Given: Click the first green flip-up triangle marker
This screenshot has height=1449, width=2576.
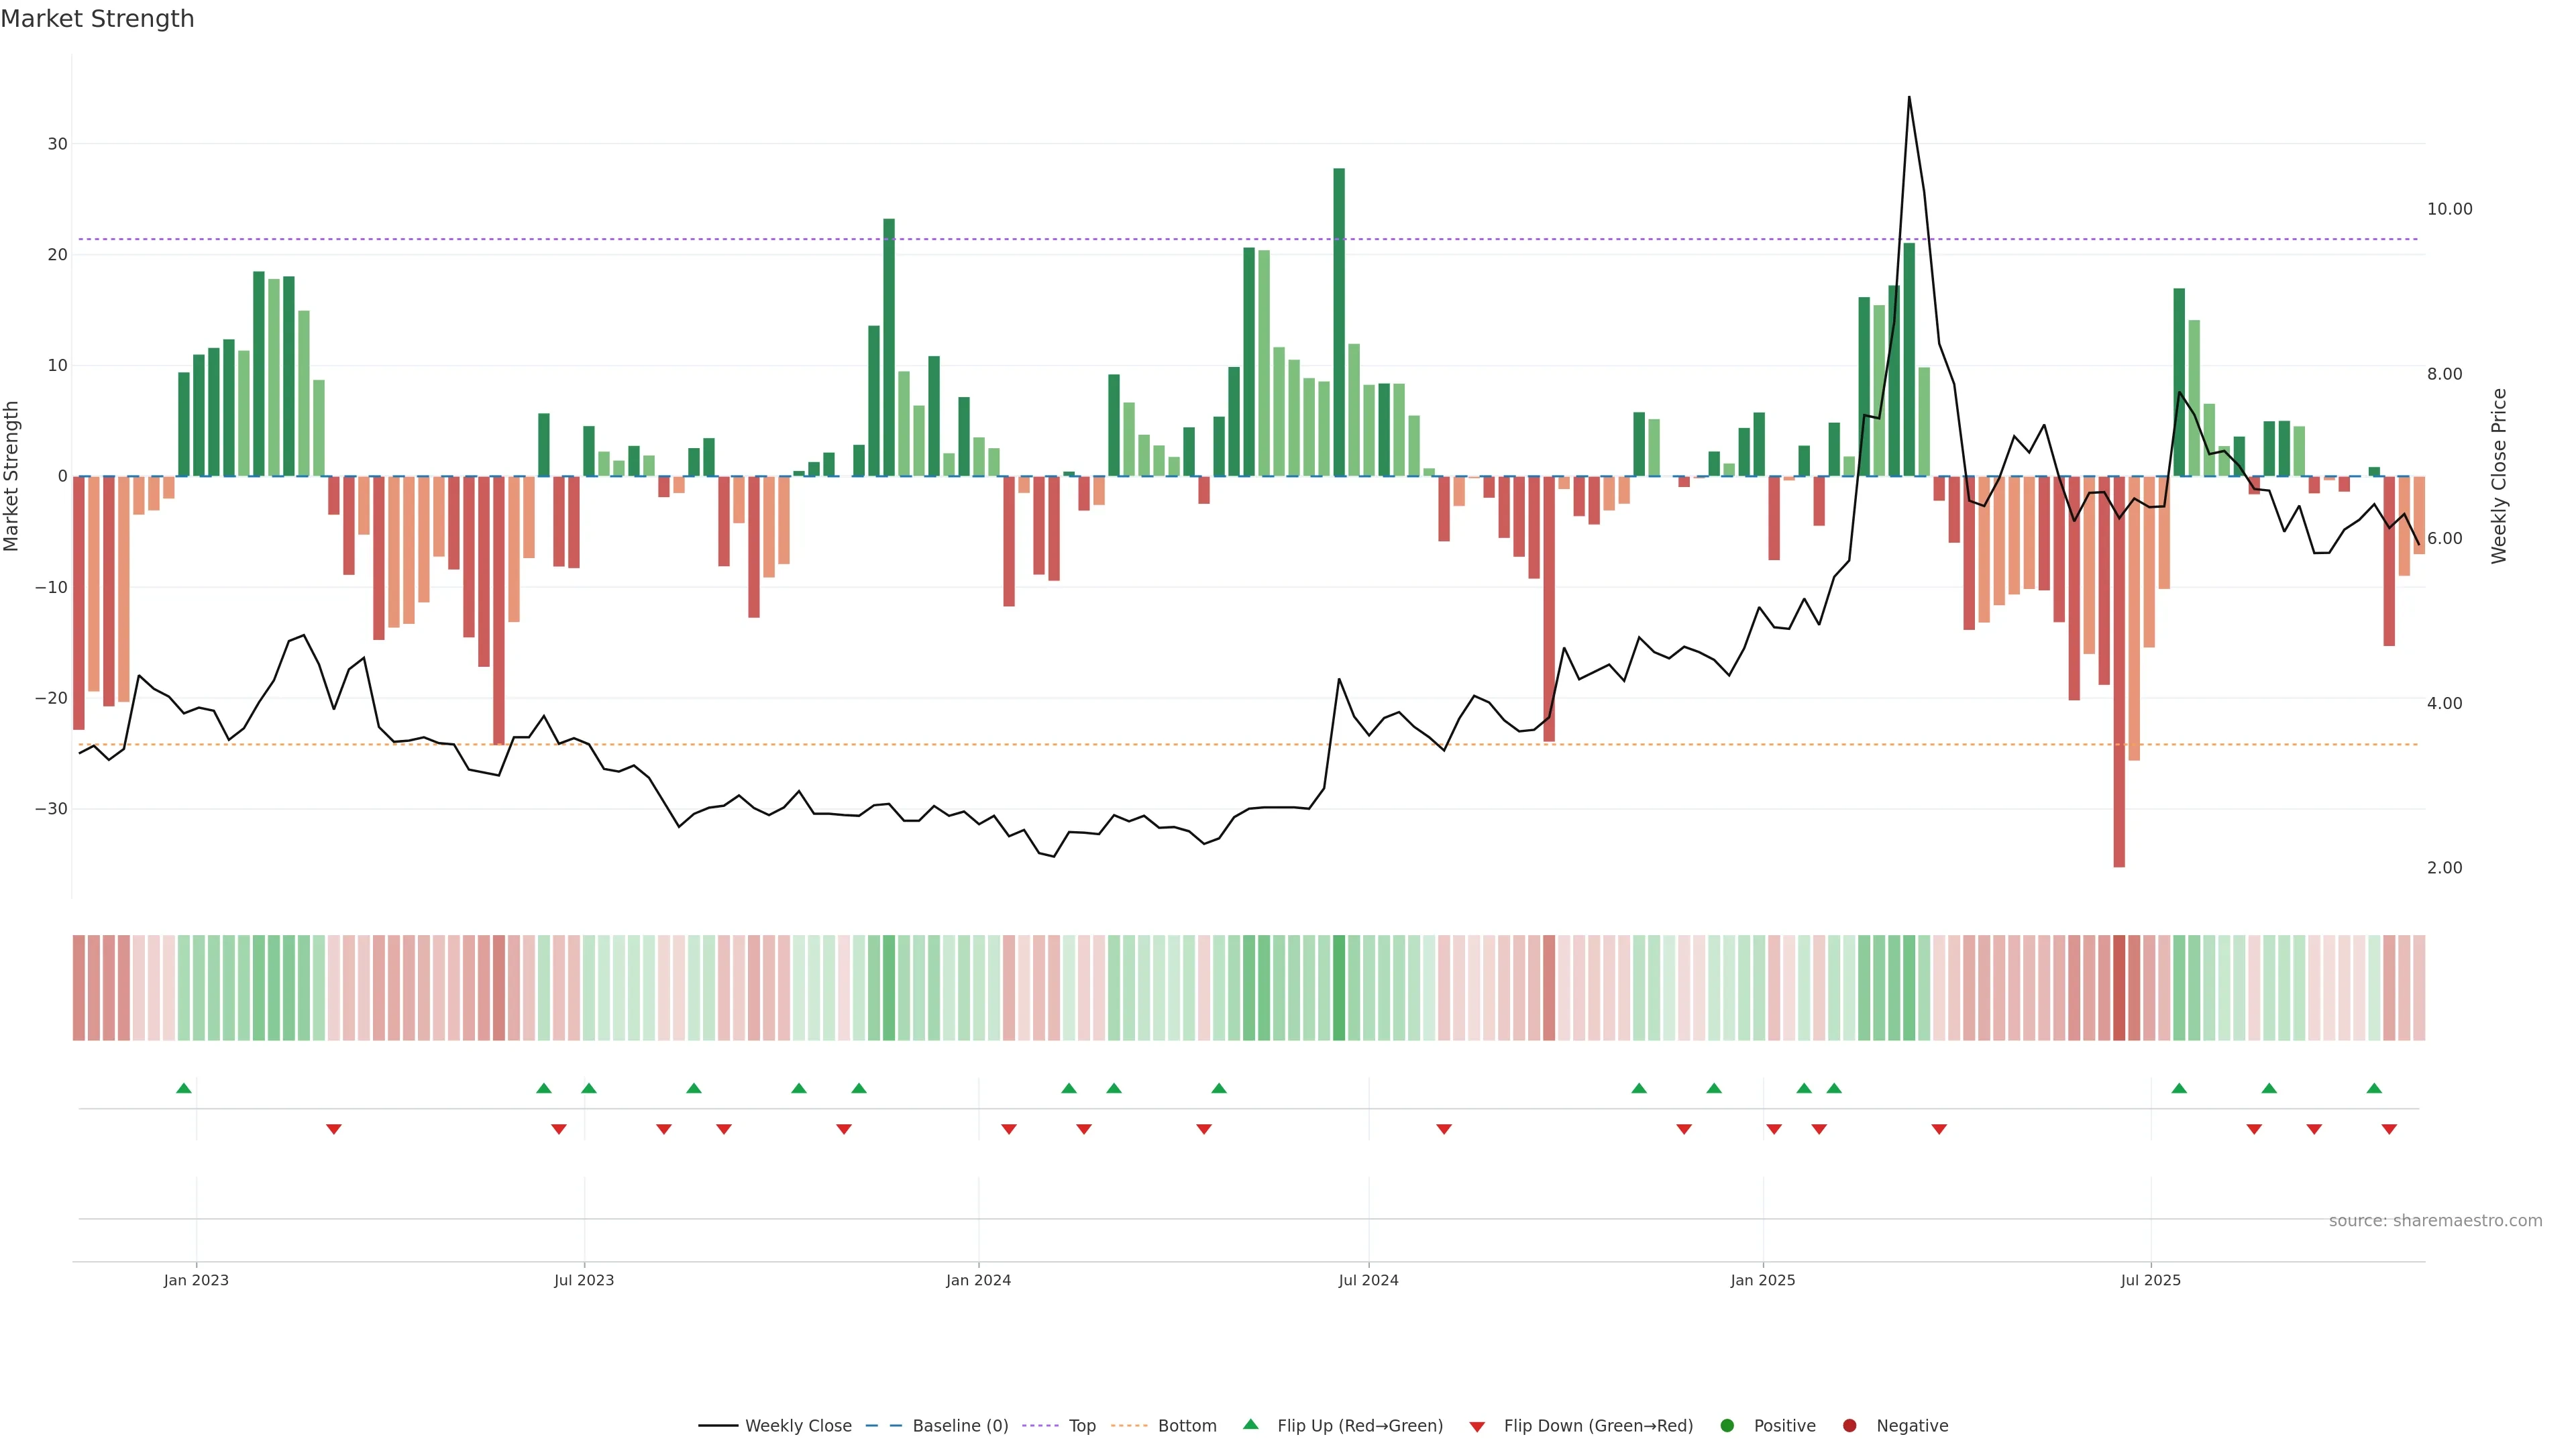Looking at the screenshot, I should point(184,1088).
